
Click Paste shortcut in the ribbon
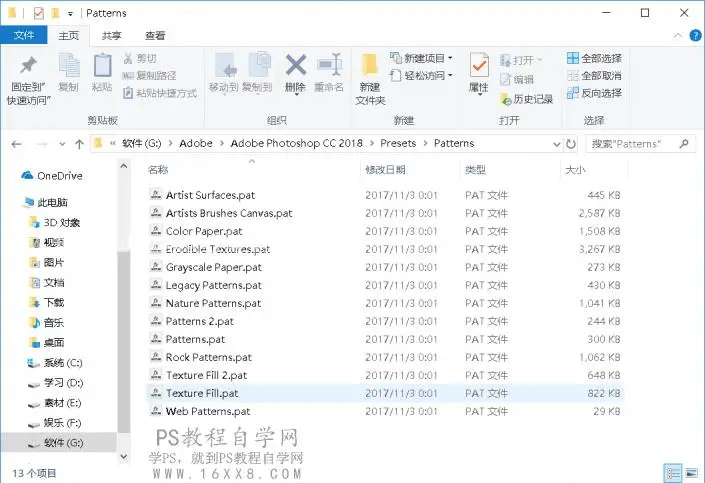160,93
